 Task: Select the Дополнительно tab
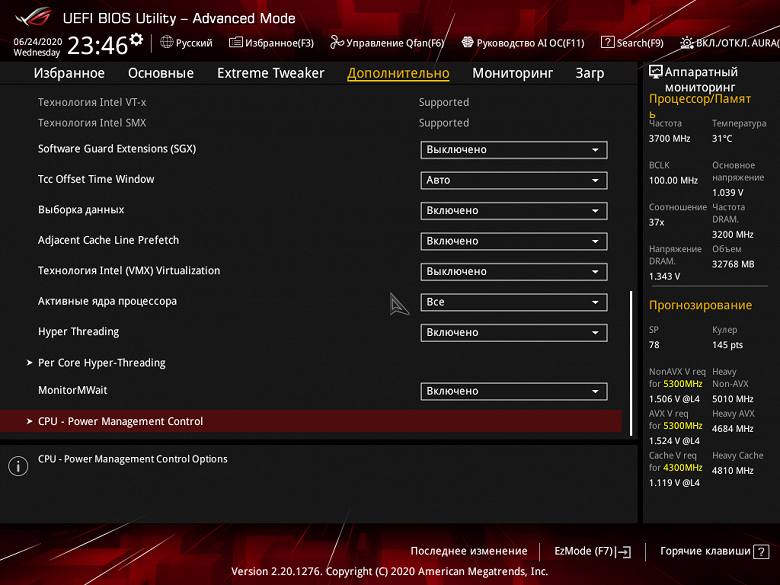coord(398,73)
